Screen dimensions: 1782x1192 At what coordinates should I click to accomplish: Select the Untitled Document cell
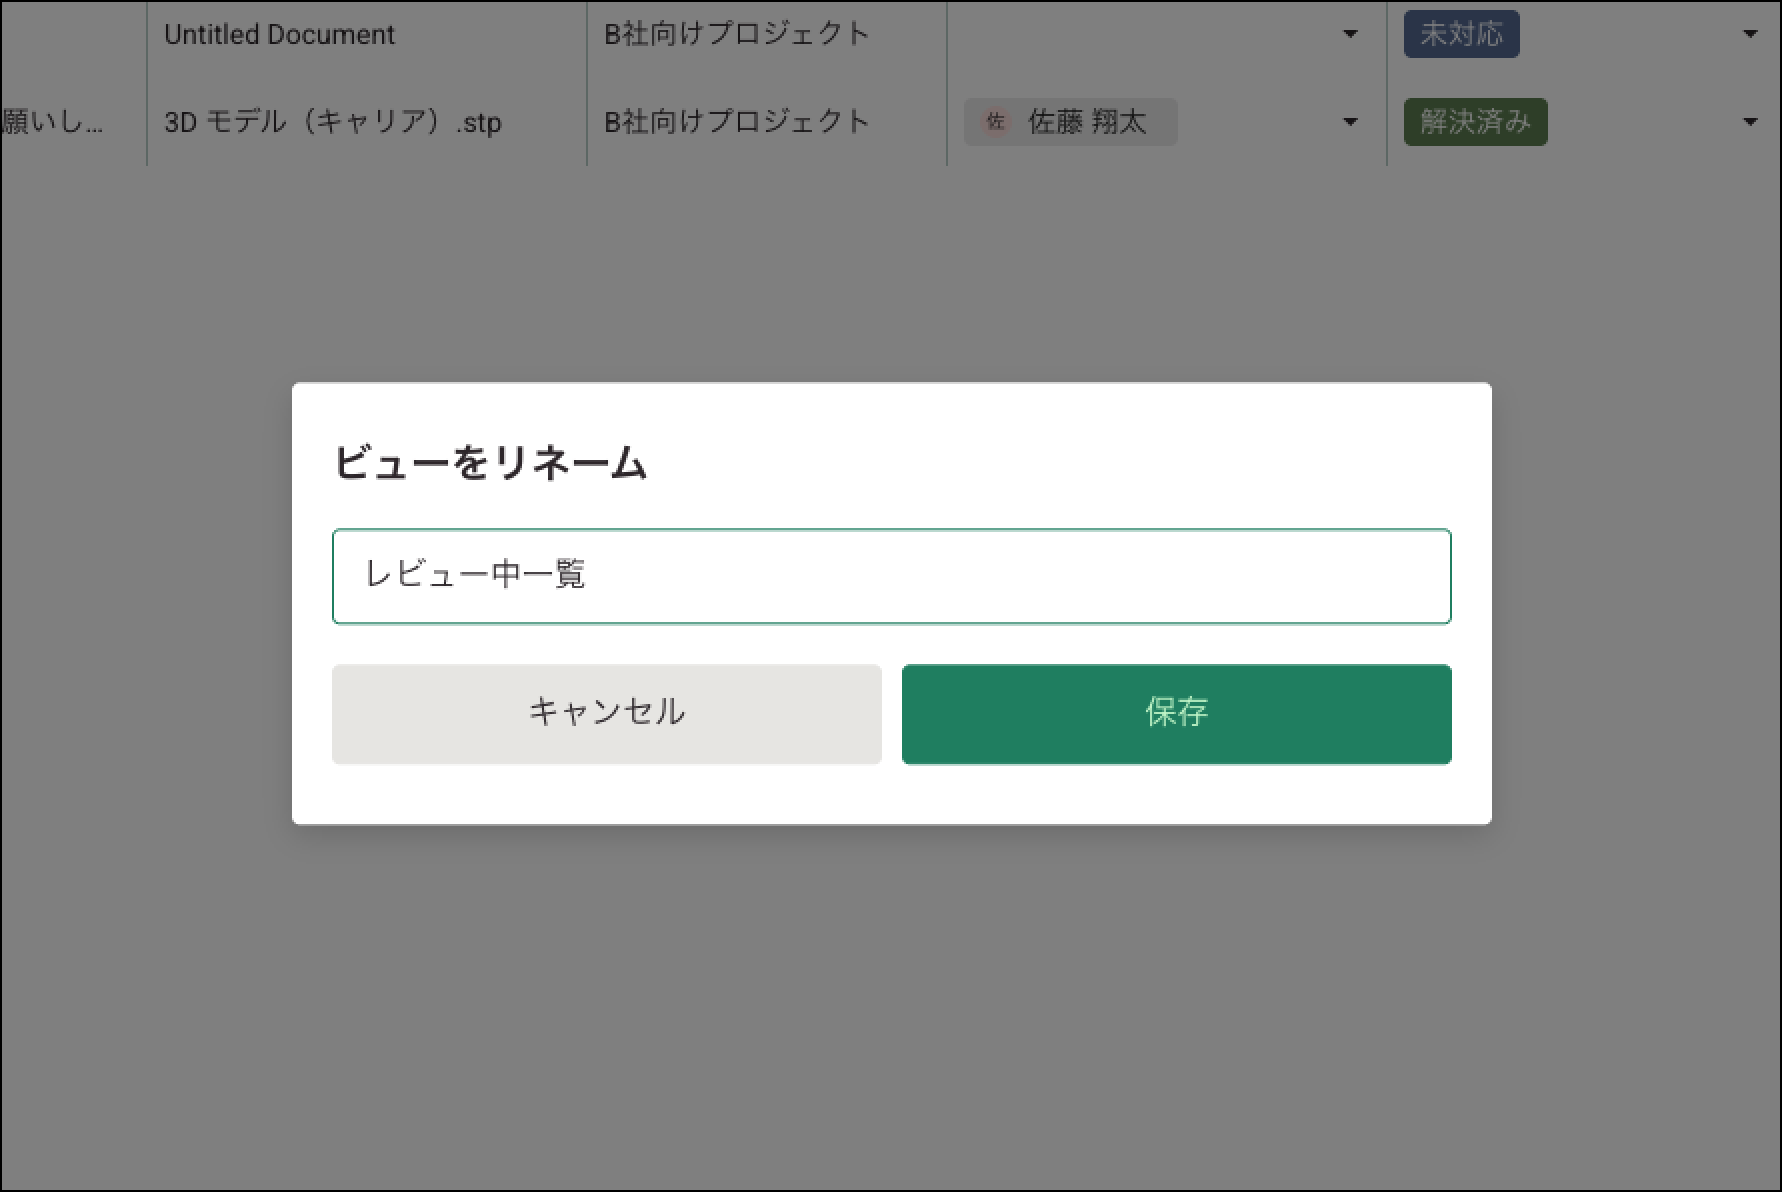pyautogui.click(x=279, y=35)
